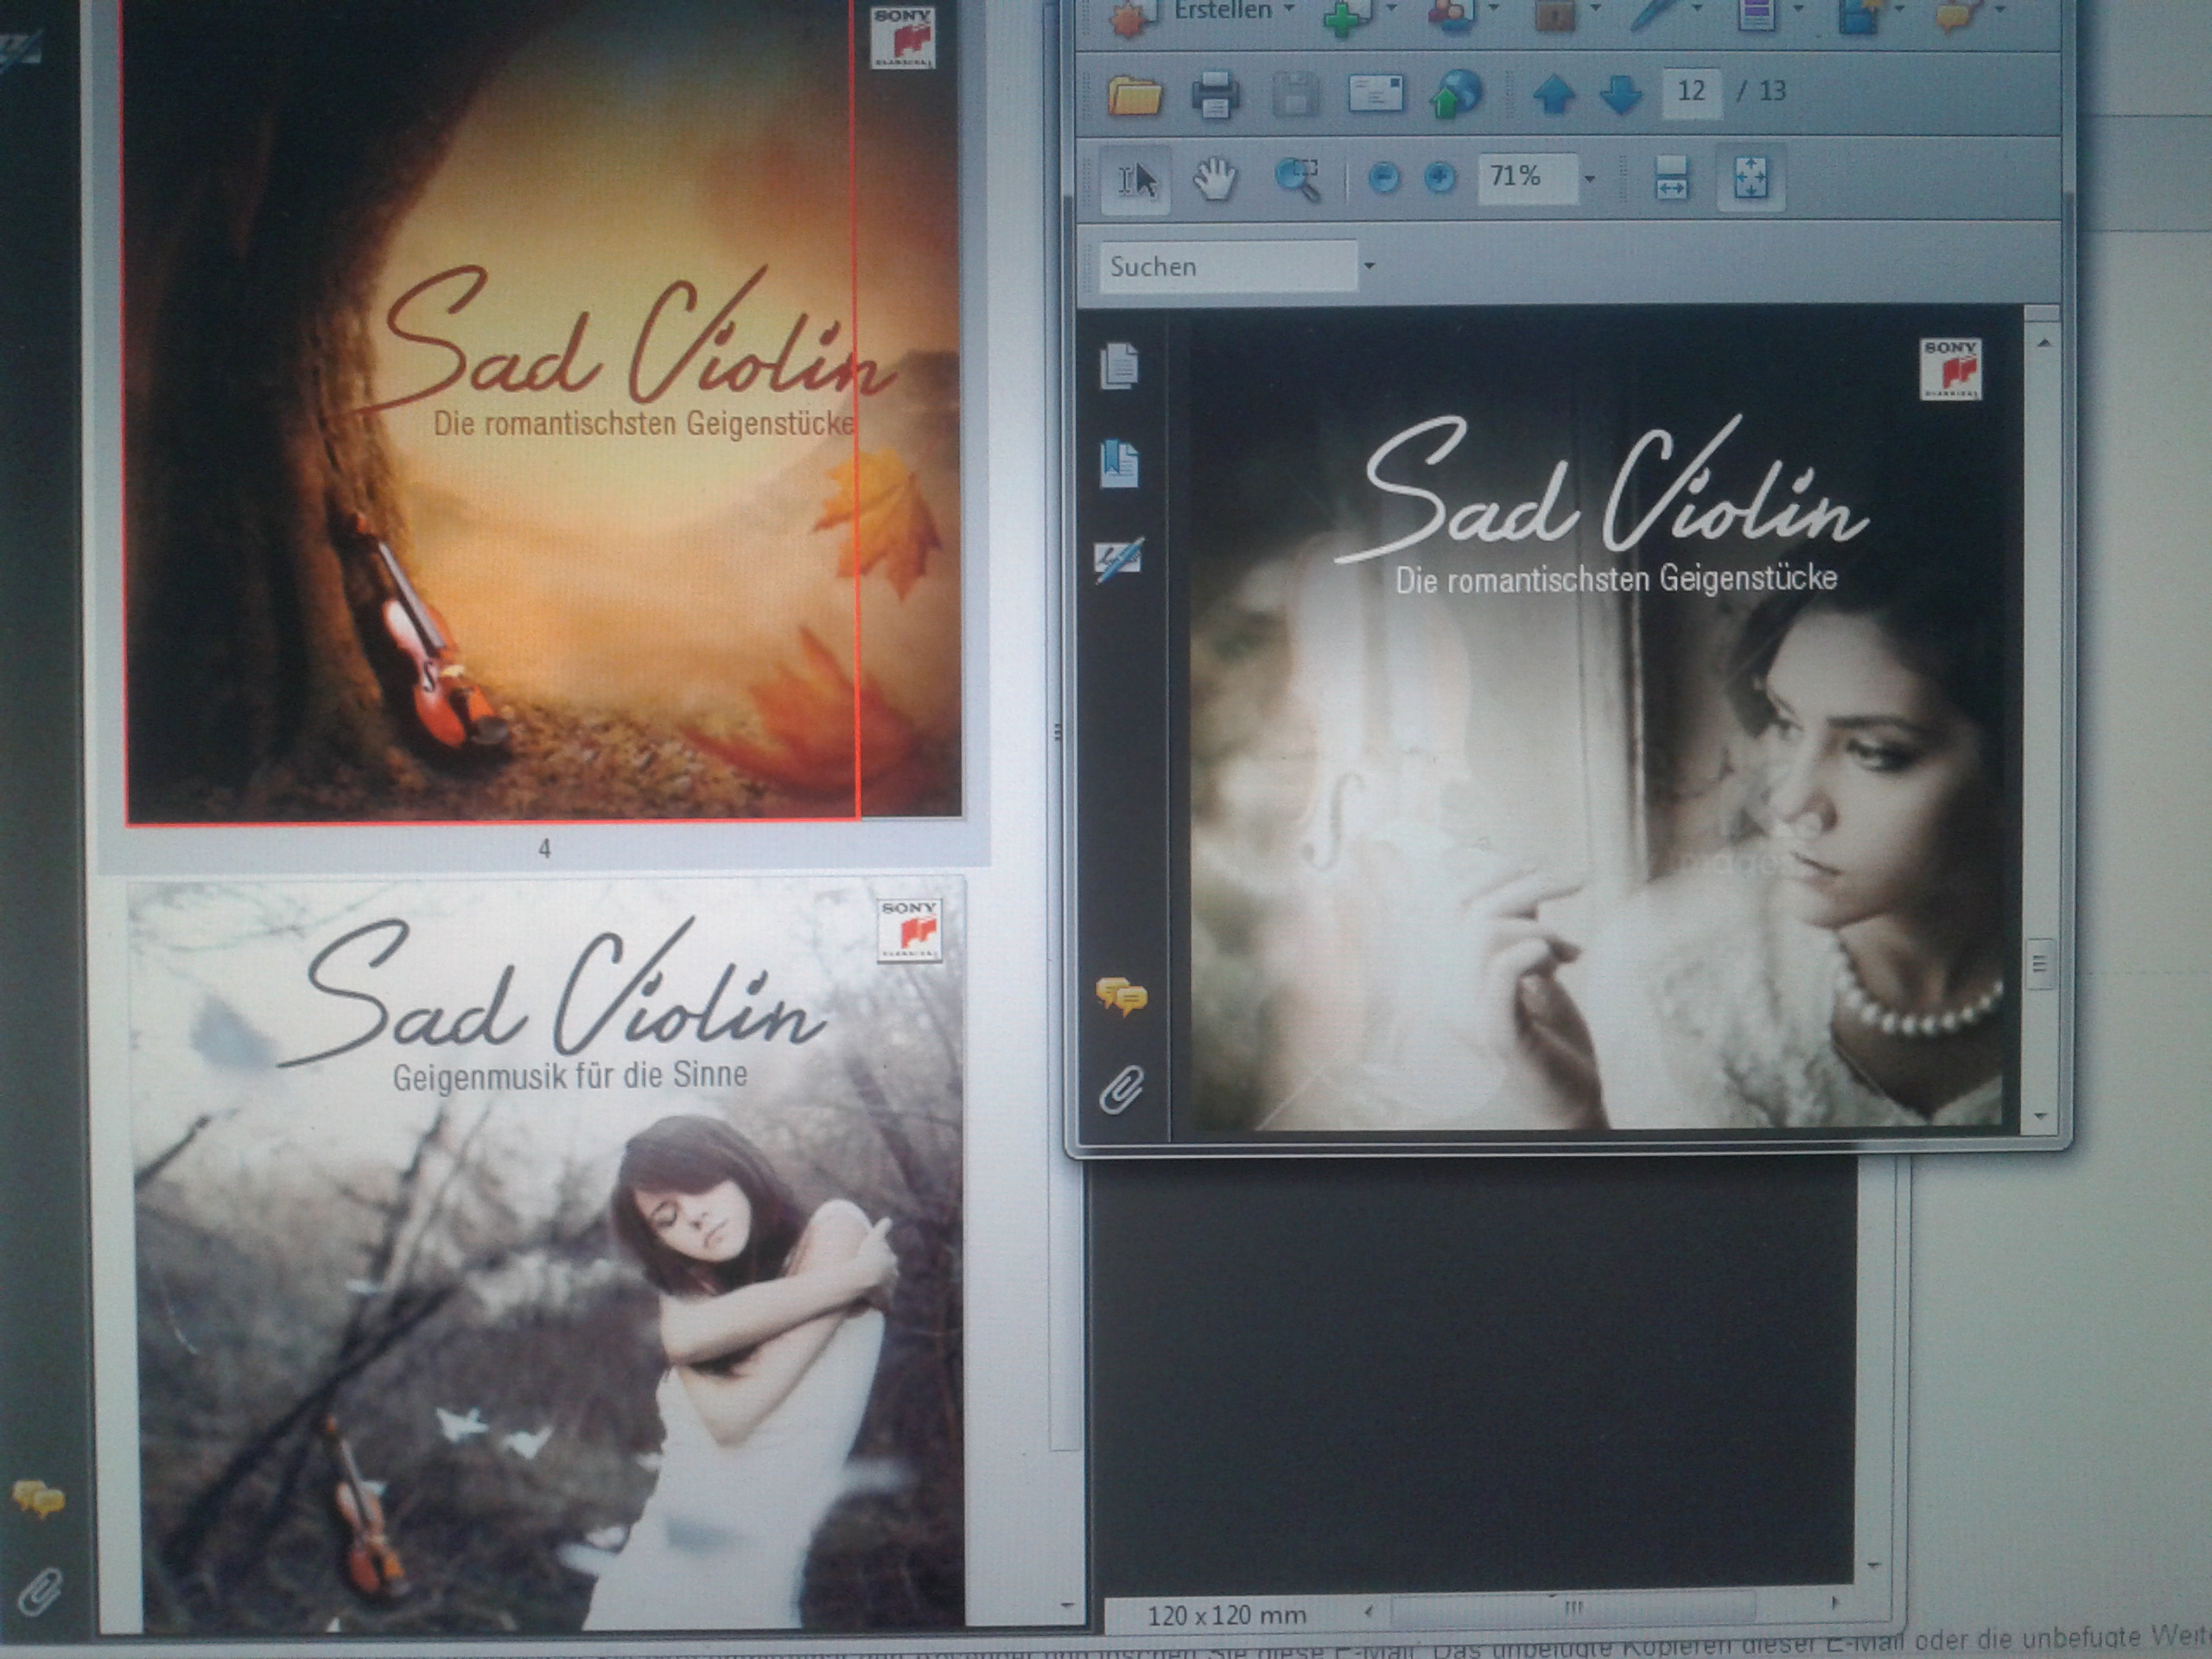
Task: Open the bookmarks navigation panel
Action: (1120, 463)
